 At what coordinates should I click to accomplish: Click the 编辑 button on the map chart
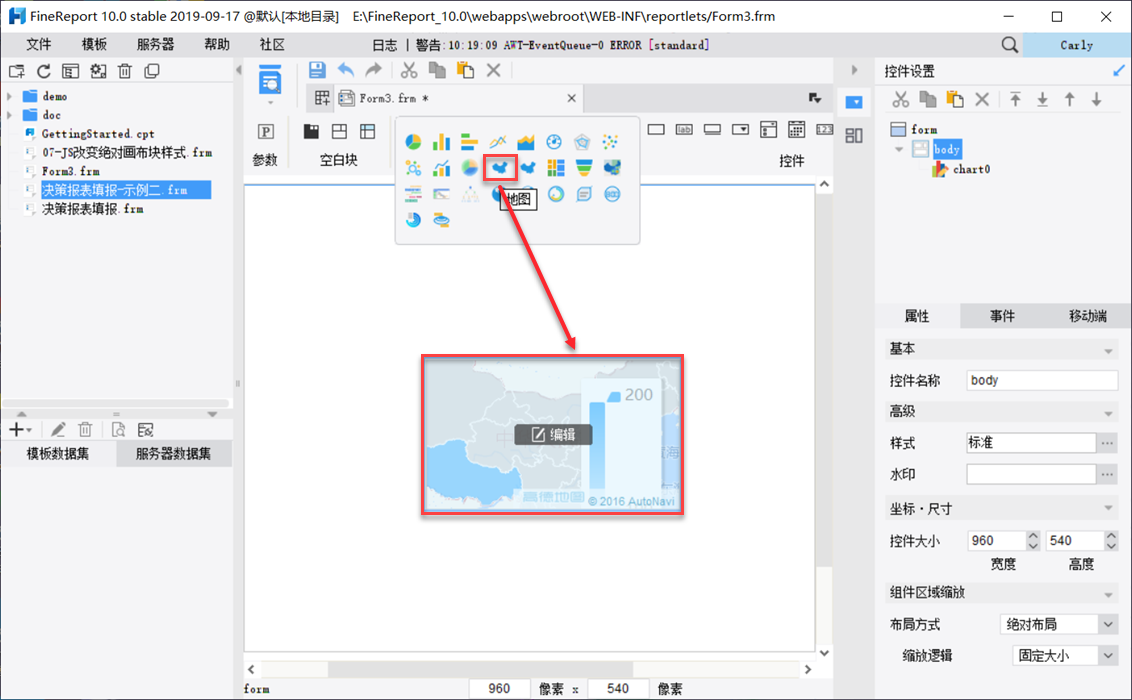click(553, 435)
